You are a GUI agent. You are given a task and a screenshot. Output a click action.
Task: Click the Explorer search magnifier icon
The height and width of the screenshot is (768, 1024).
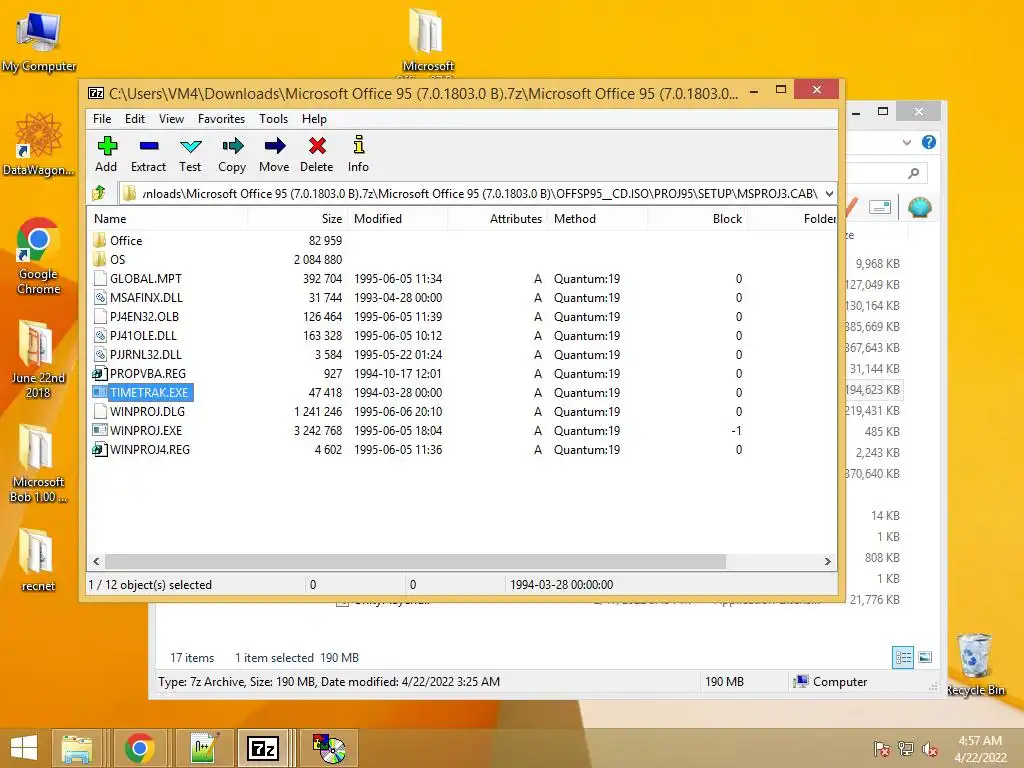click(913, 173)
